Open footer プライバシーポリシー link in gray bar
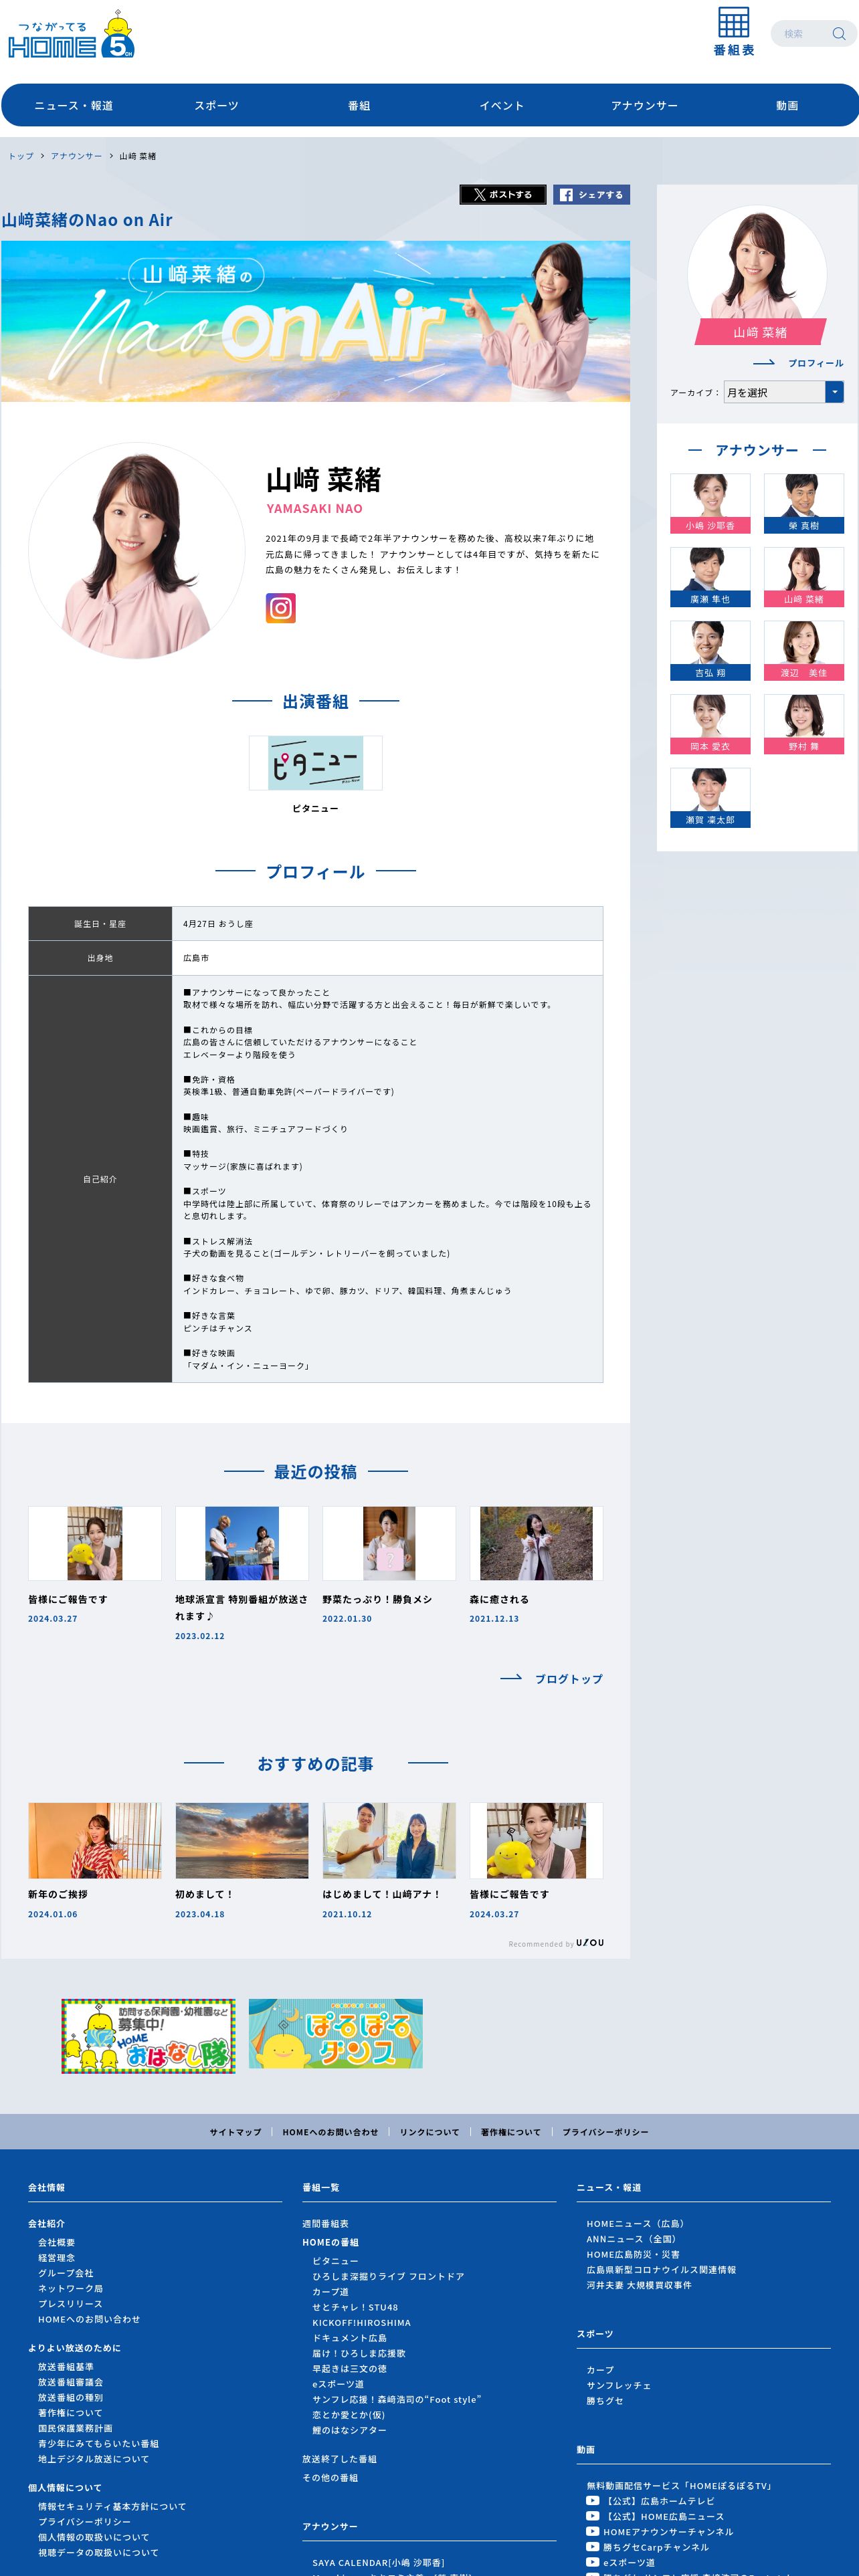Image resolution: width=859 pixels, height=2576 pixels. coord(605,2132)
